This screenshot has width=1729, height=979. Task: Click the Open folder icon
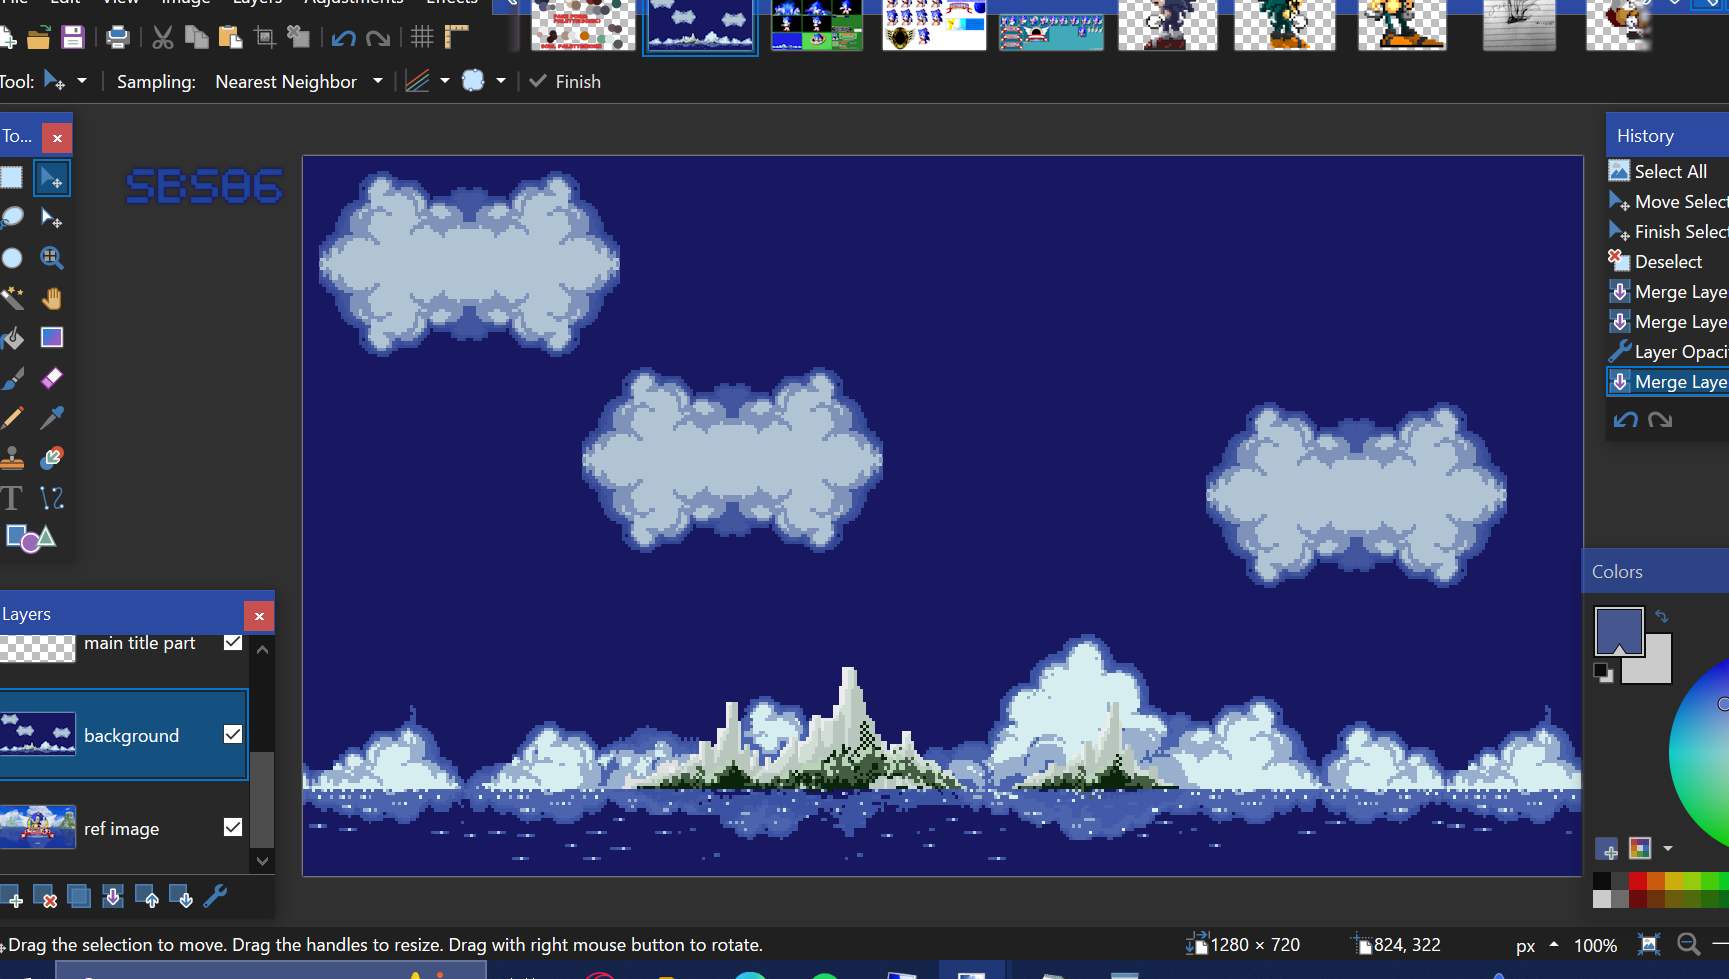tap(38, 38)
